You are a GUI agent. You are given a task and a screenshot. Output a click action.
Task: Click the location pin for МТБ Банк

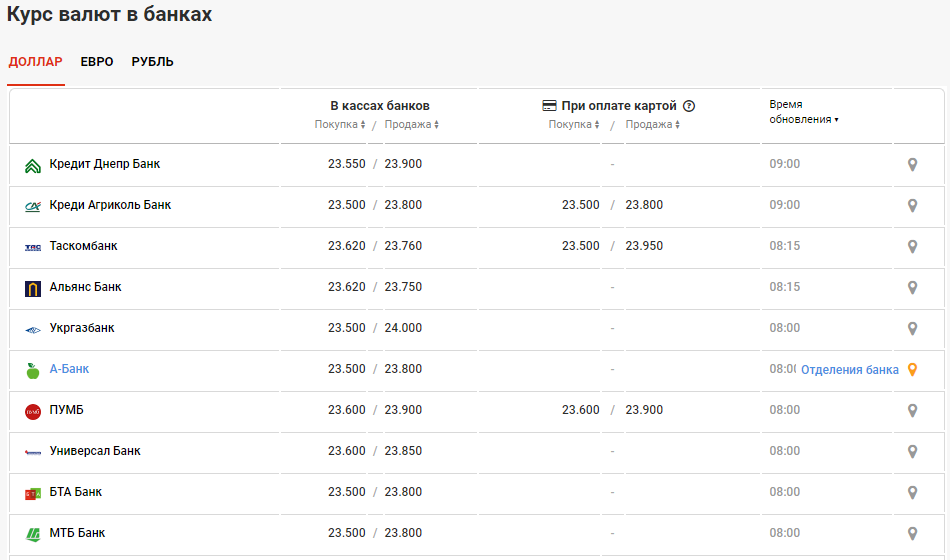(912, 534)
